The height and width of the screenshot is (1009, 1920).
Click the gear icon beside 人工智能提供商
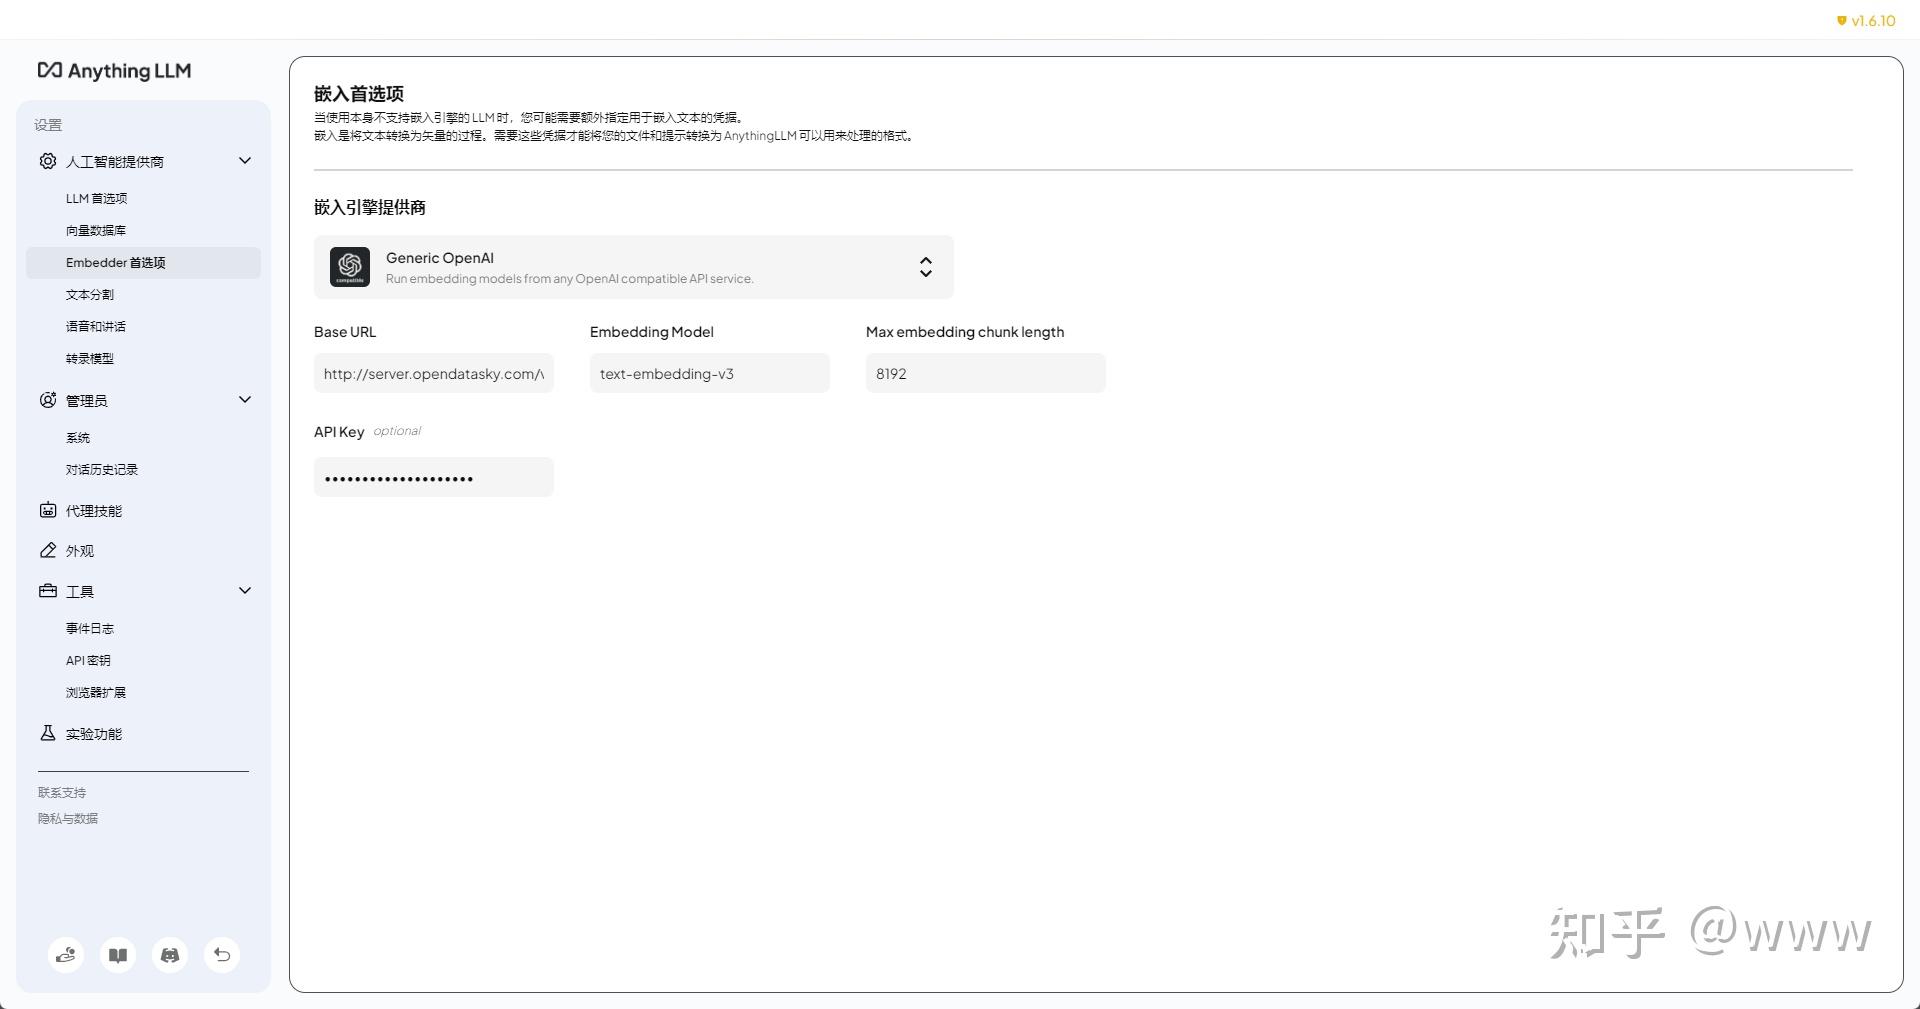point(47,161)
